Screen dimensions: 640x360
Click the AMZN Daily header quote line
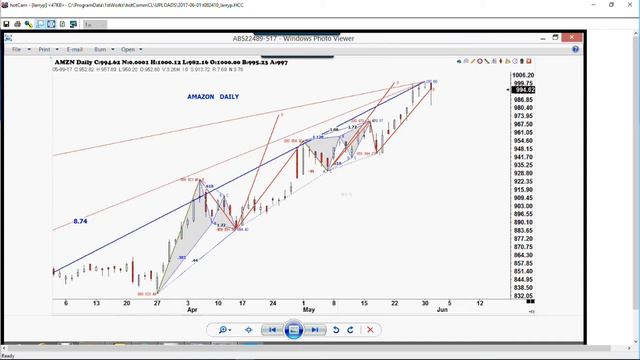(x=171, y=62)
